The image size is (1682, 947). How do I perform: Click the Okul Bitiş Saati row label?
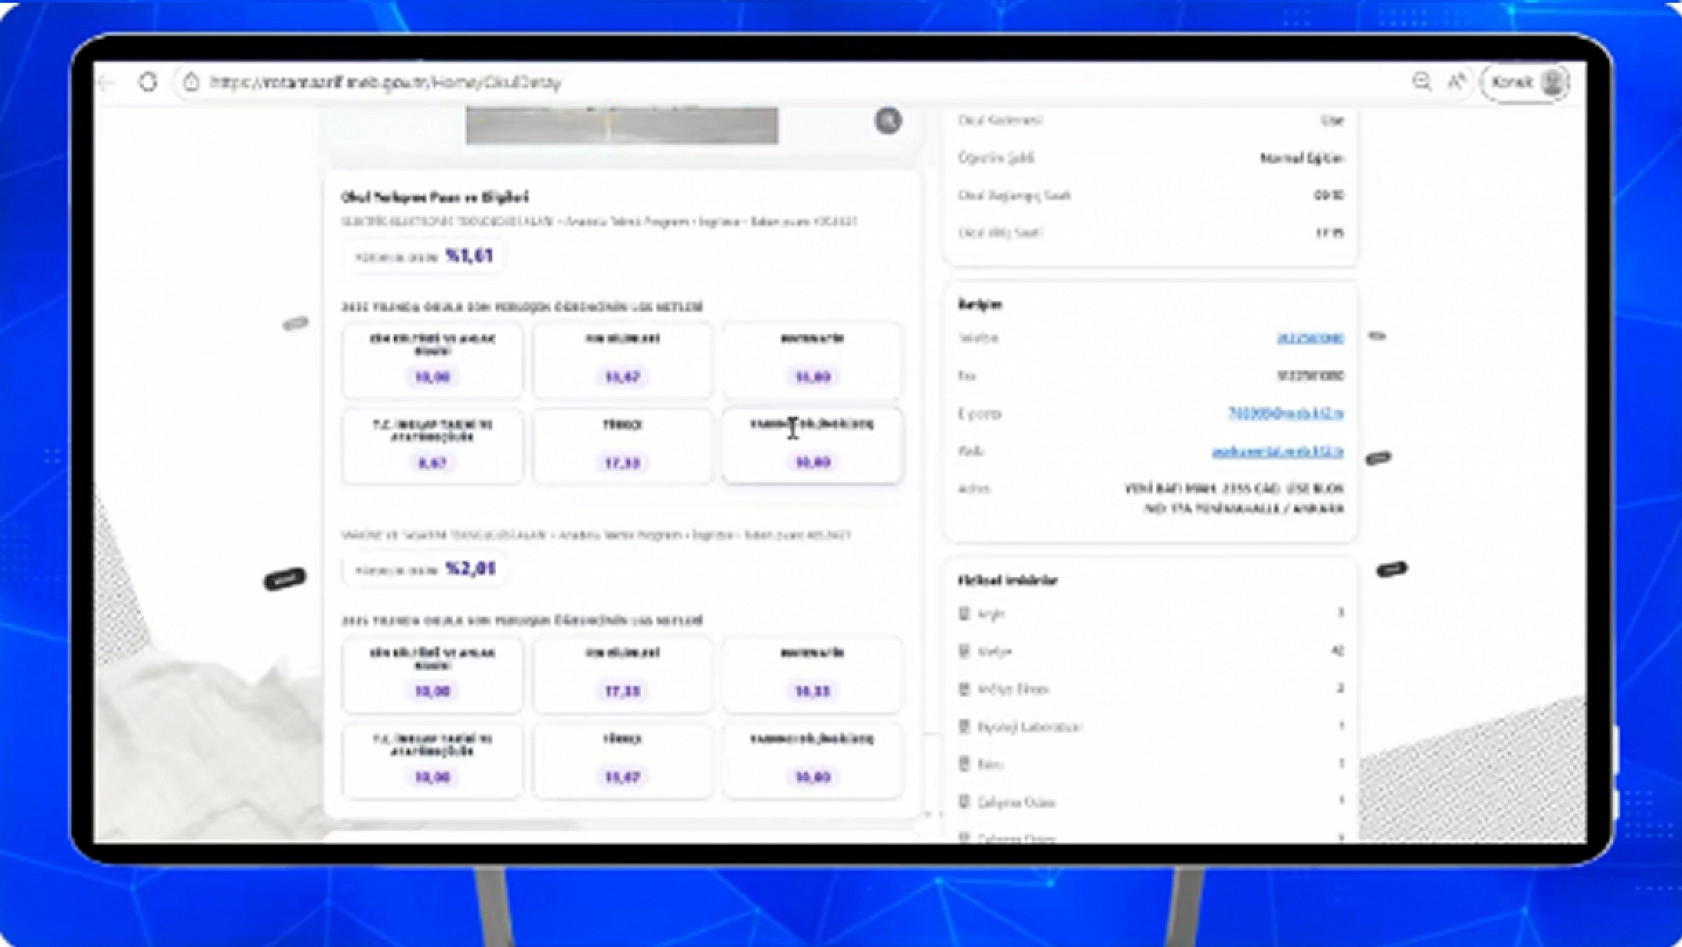1000,232
